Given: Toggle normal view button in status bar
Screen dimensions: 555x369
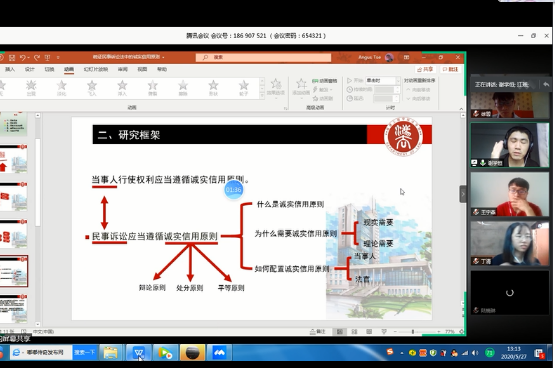Looking at the screenshot, I should (339, 331).
